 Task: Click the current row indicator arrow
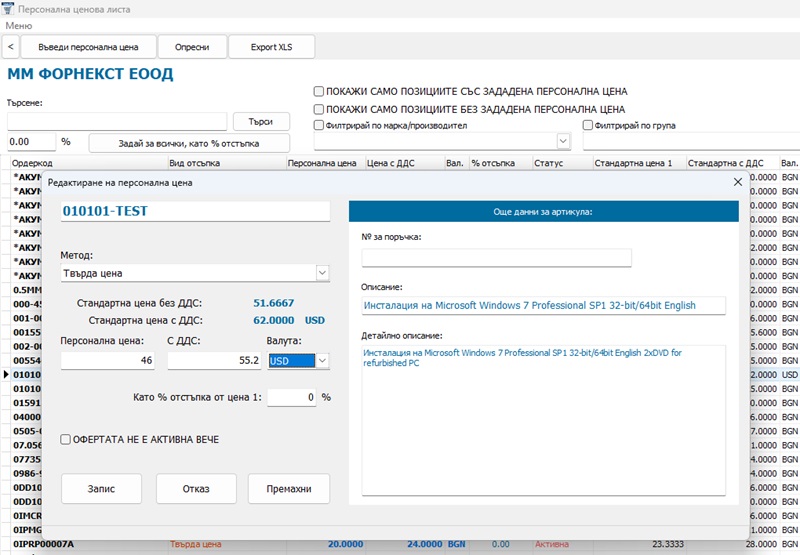[x=6, y=374]
